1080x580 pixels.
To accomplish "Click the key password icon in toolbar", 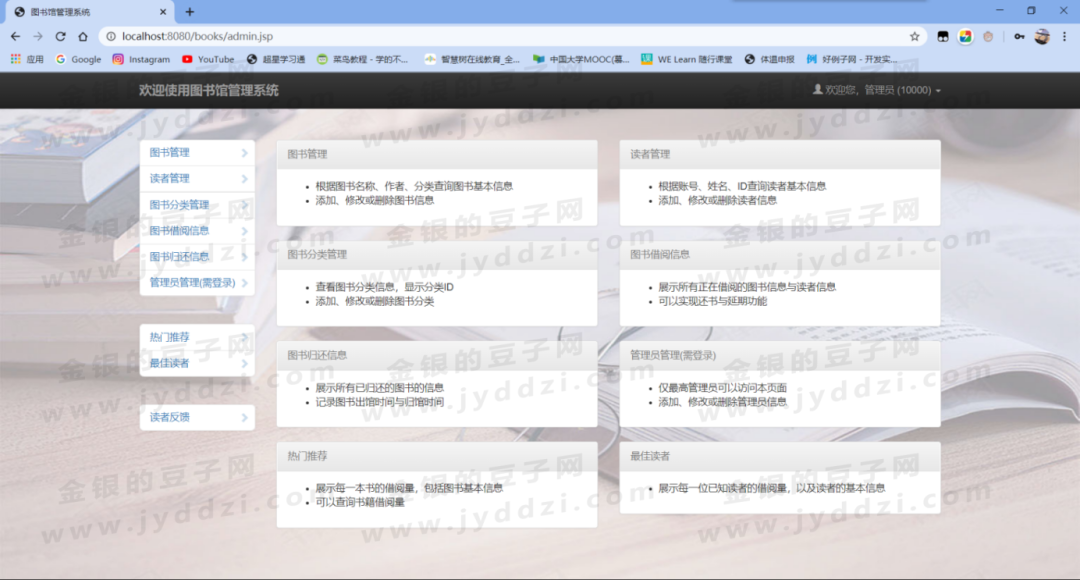I will [x=1019, y=37].
